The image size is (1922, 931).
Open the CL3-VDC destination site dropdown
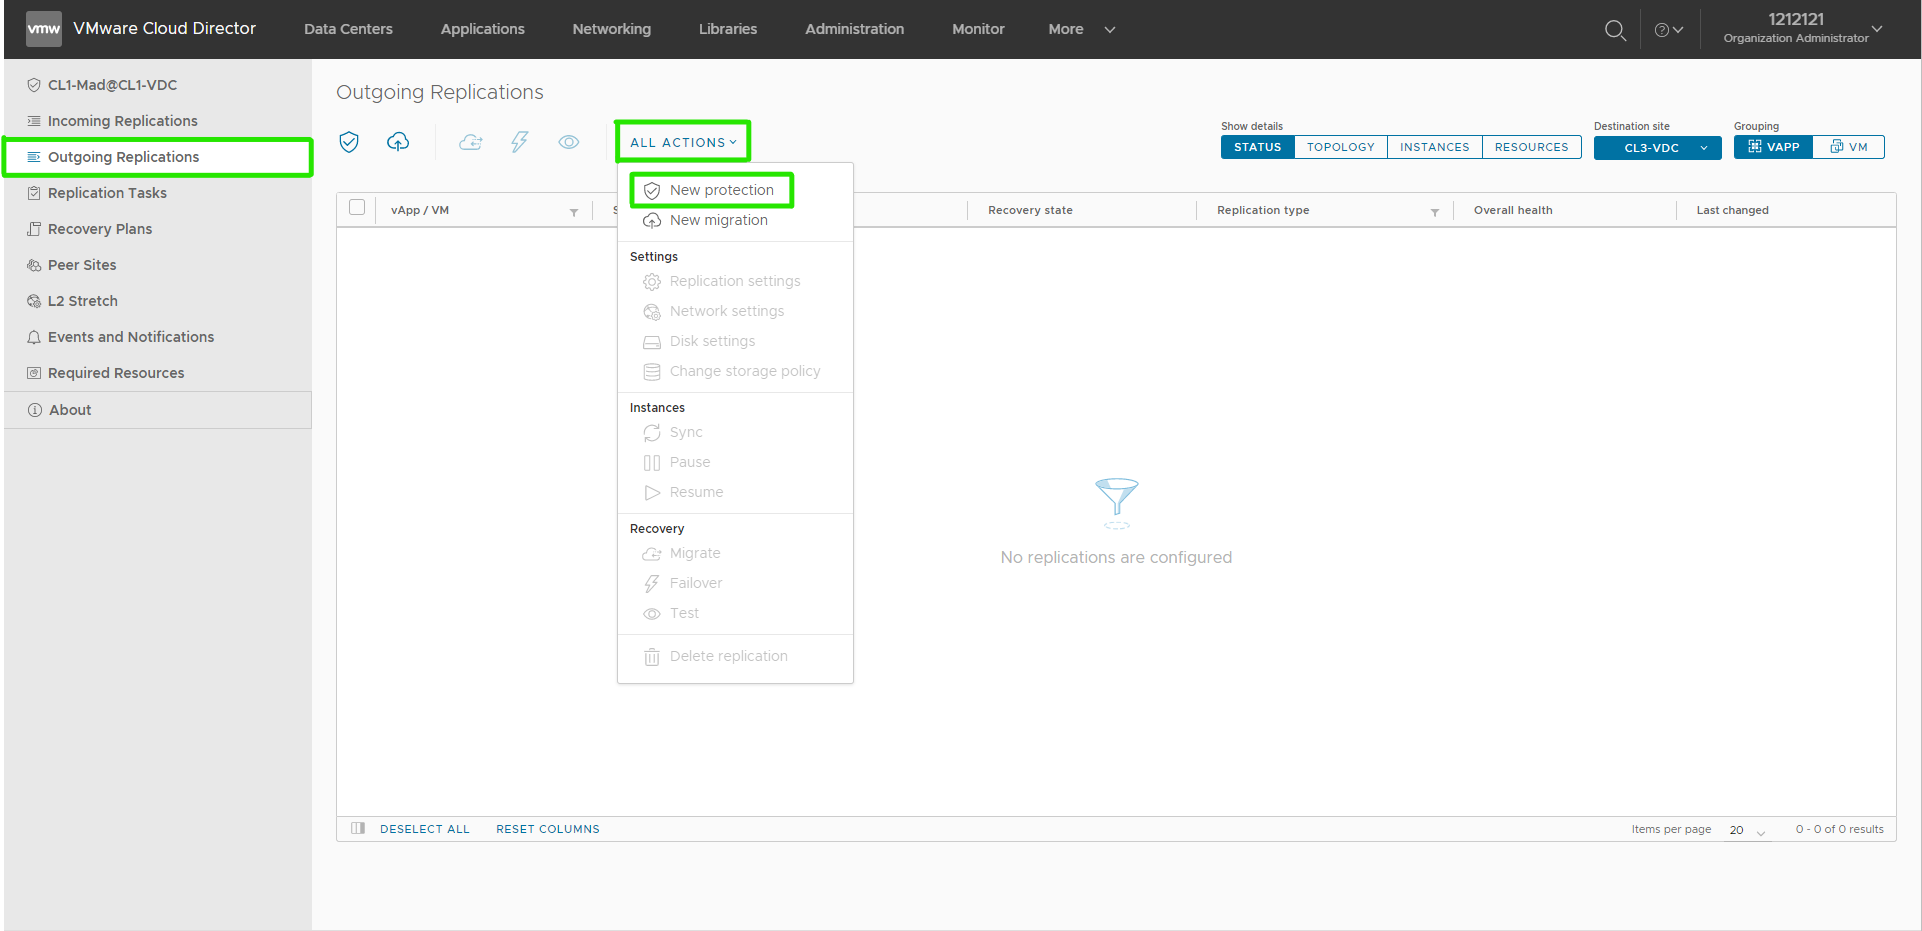(x=1657, y=148)
